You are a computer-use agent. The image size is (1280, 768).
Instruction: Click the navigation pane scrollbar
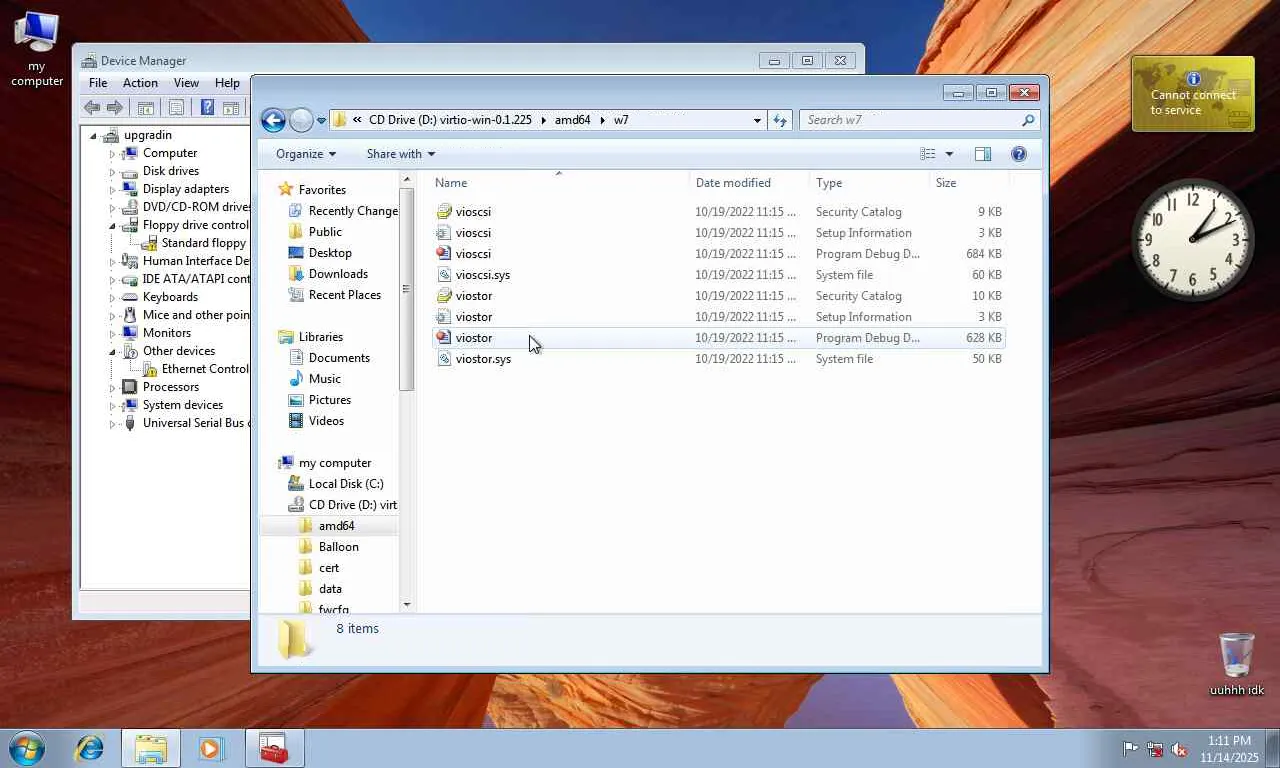tap(406, 290)
